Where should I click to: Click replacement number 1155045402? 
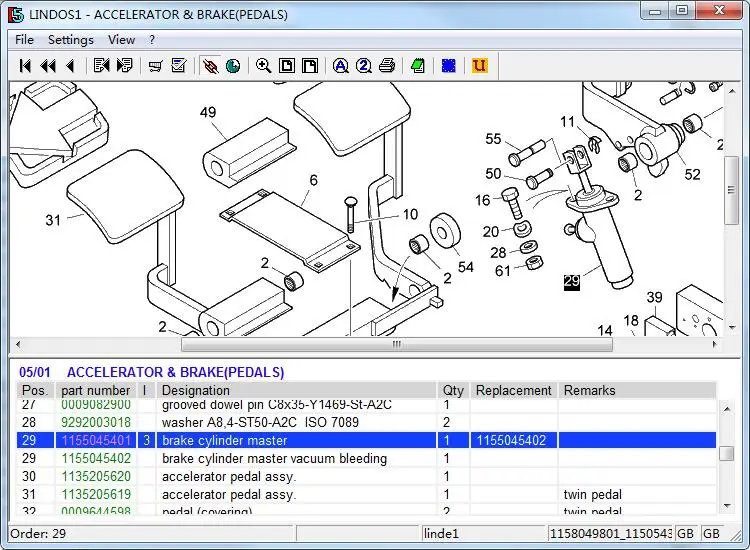point(510,441)
